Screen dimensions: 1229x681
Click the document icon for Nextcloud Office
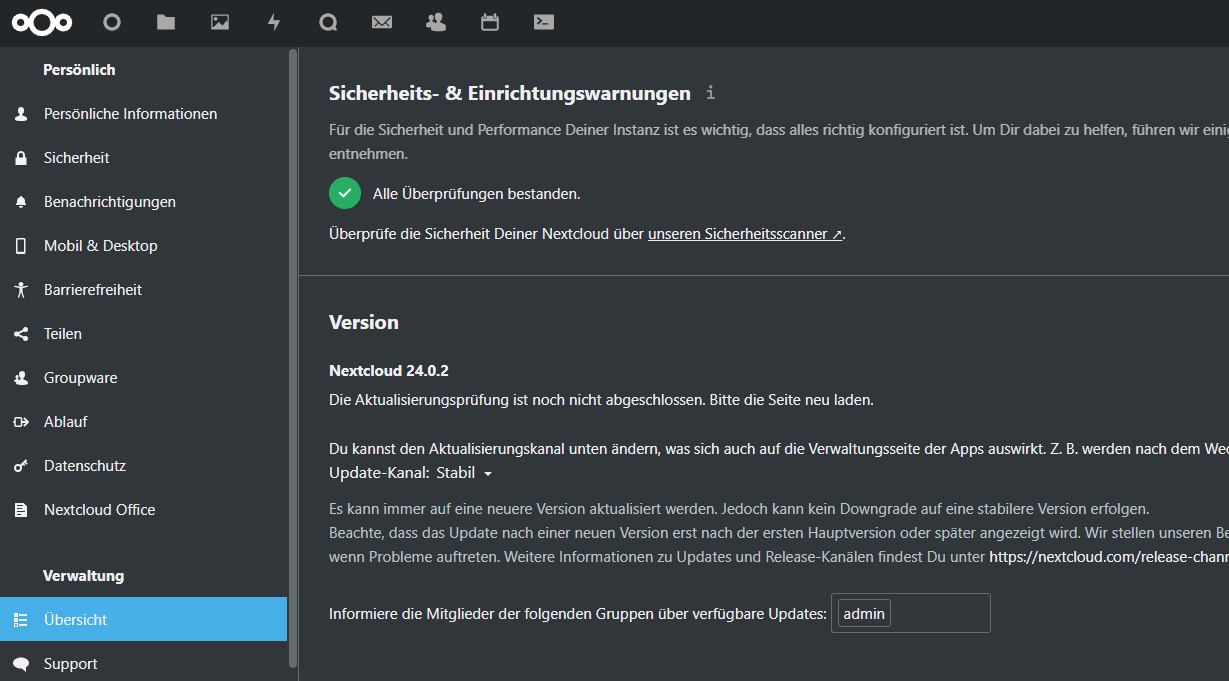pyautogui.click(x=21, y=510)
